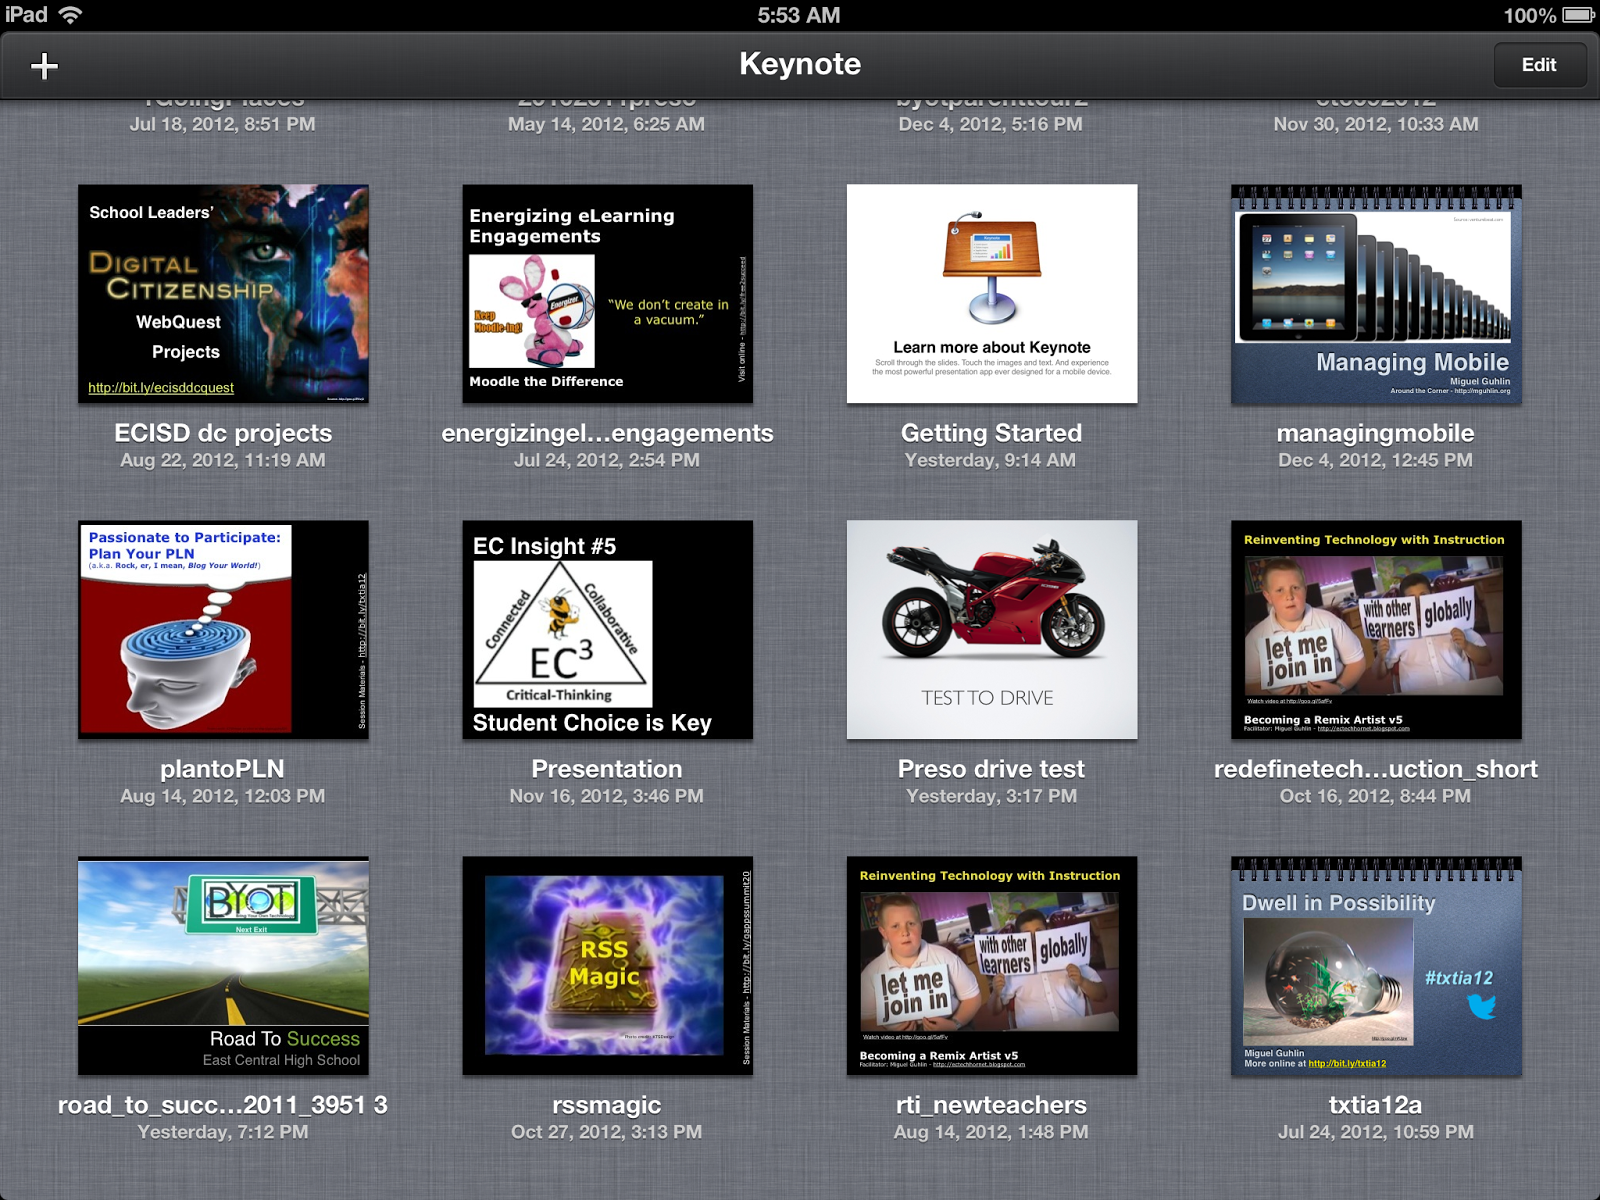The image size is (1600, 1200).
Task: Tap the "iPad" label in the status bar
Action: click(27, 15)
